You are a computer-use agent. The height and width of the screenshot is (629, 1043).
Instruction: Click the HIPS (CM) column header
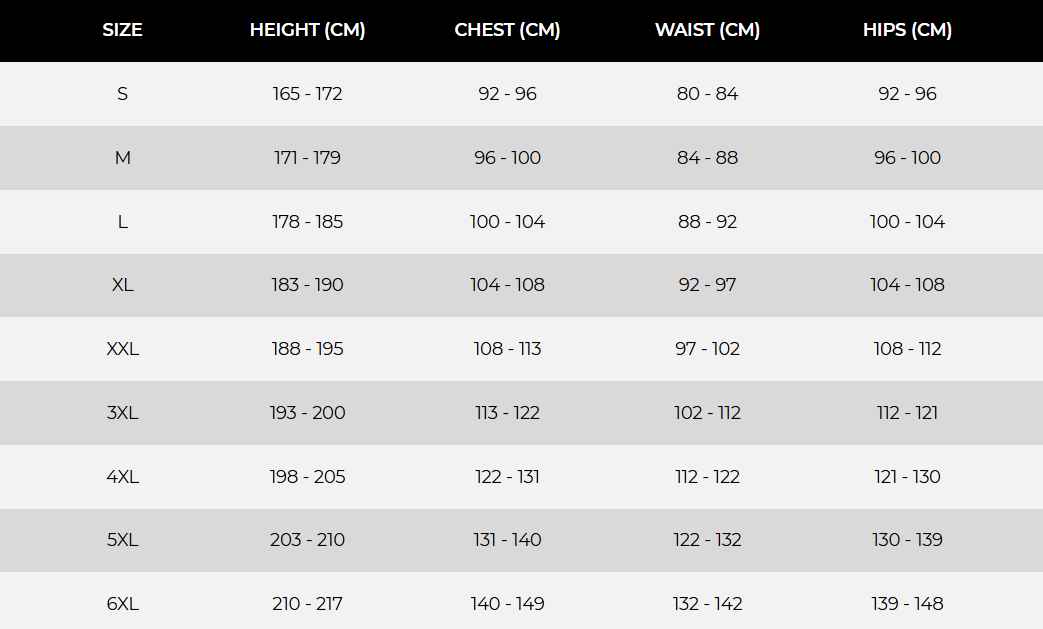coord(907,30)
